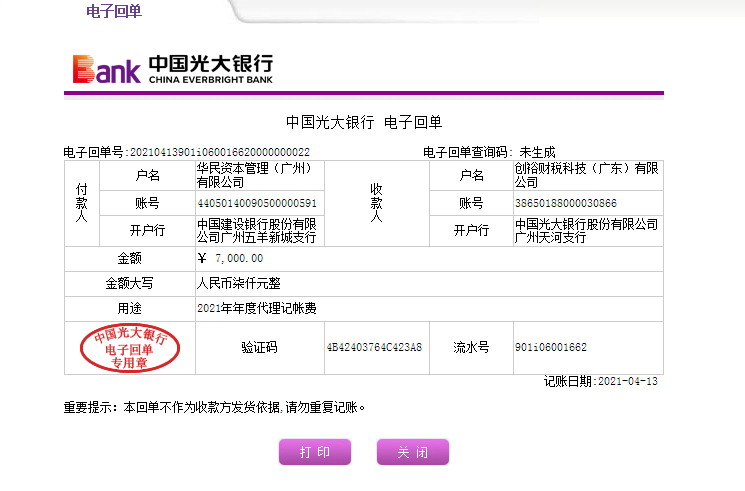The height and width of the screenshot is (491, 745).
Task: Select payer bank 中国建设银行股份有限公司广州五羊新城支行
Action: coord(257,231)
